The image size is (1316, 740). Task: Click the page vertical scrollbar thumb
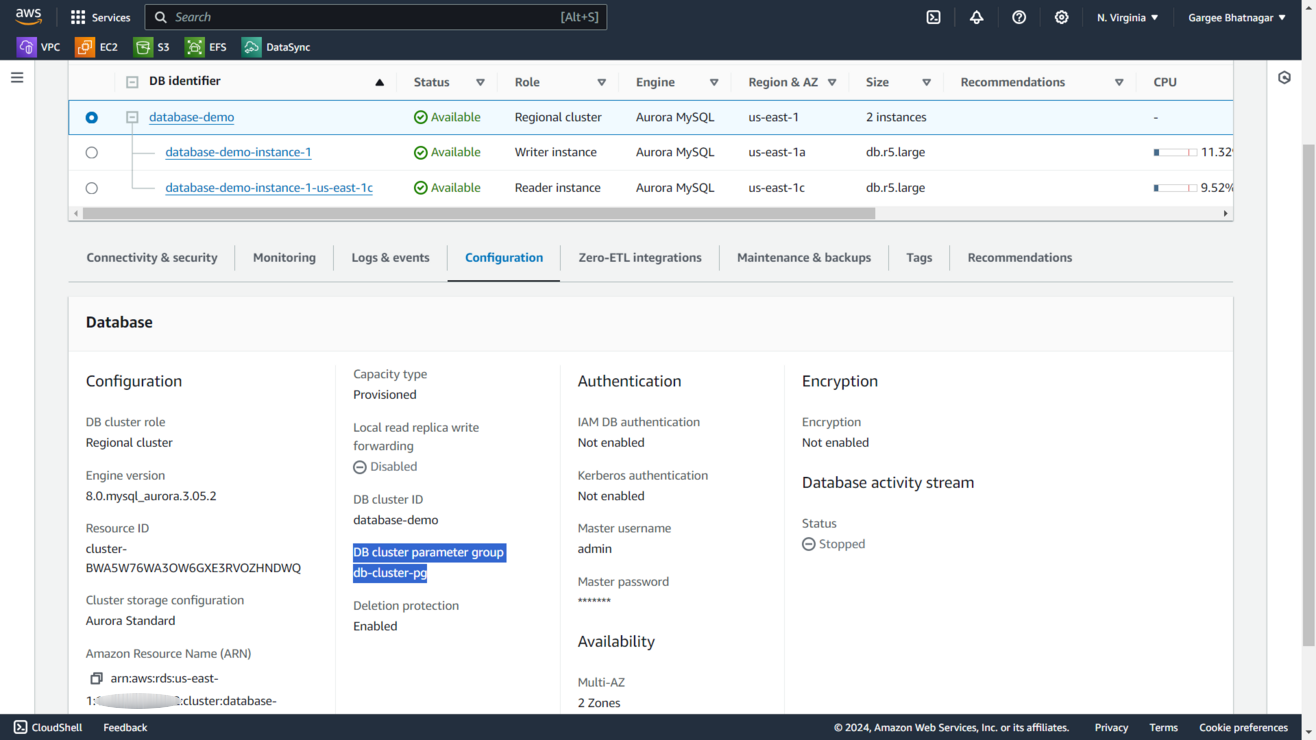click(1309, 395)
